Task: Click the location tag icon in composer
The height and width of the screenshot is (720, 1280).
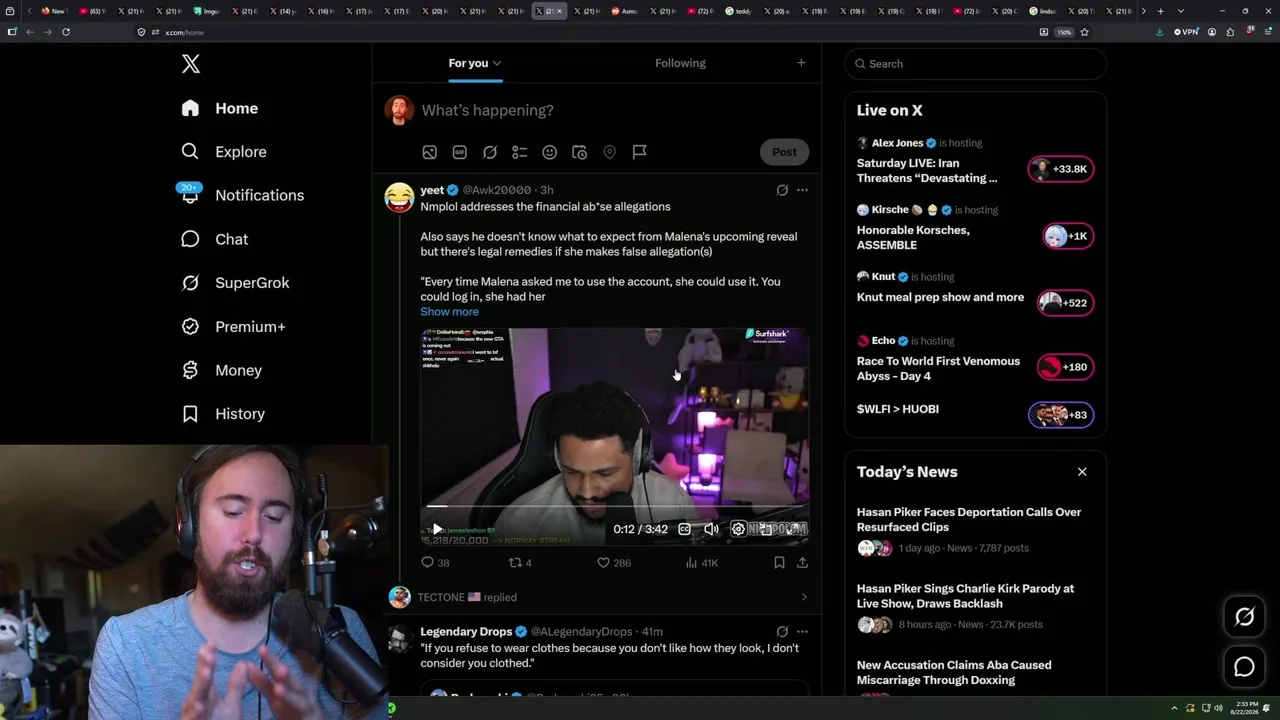Action: [609, 152]
